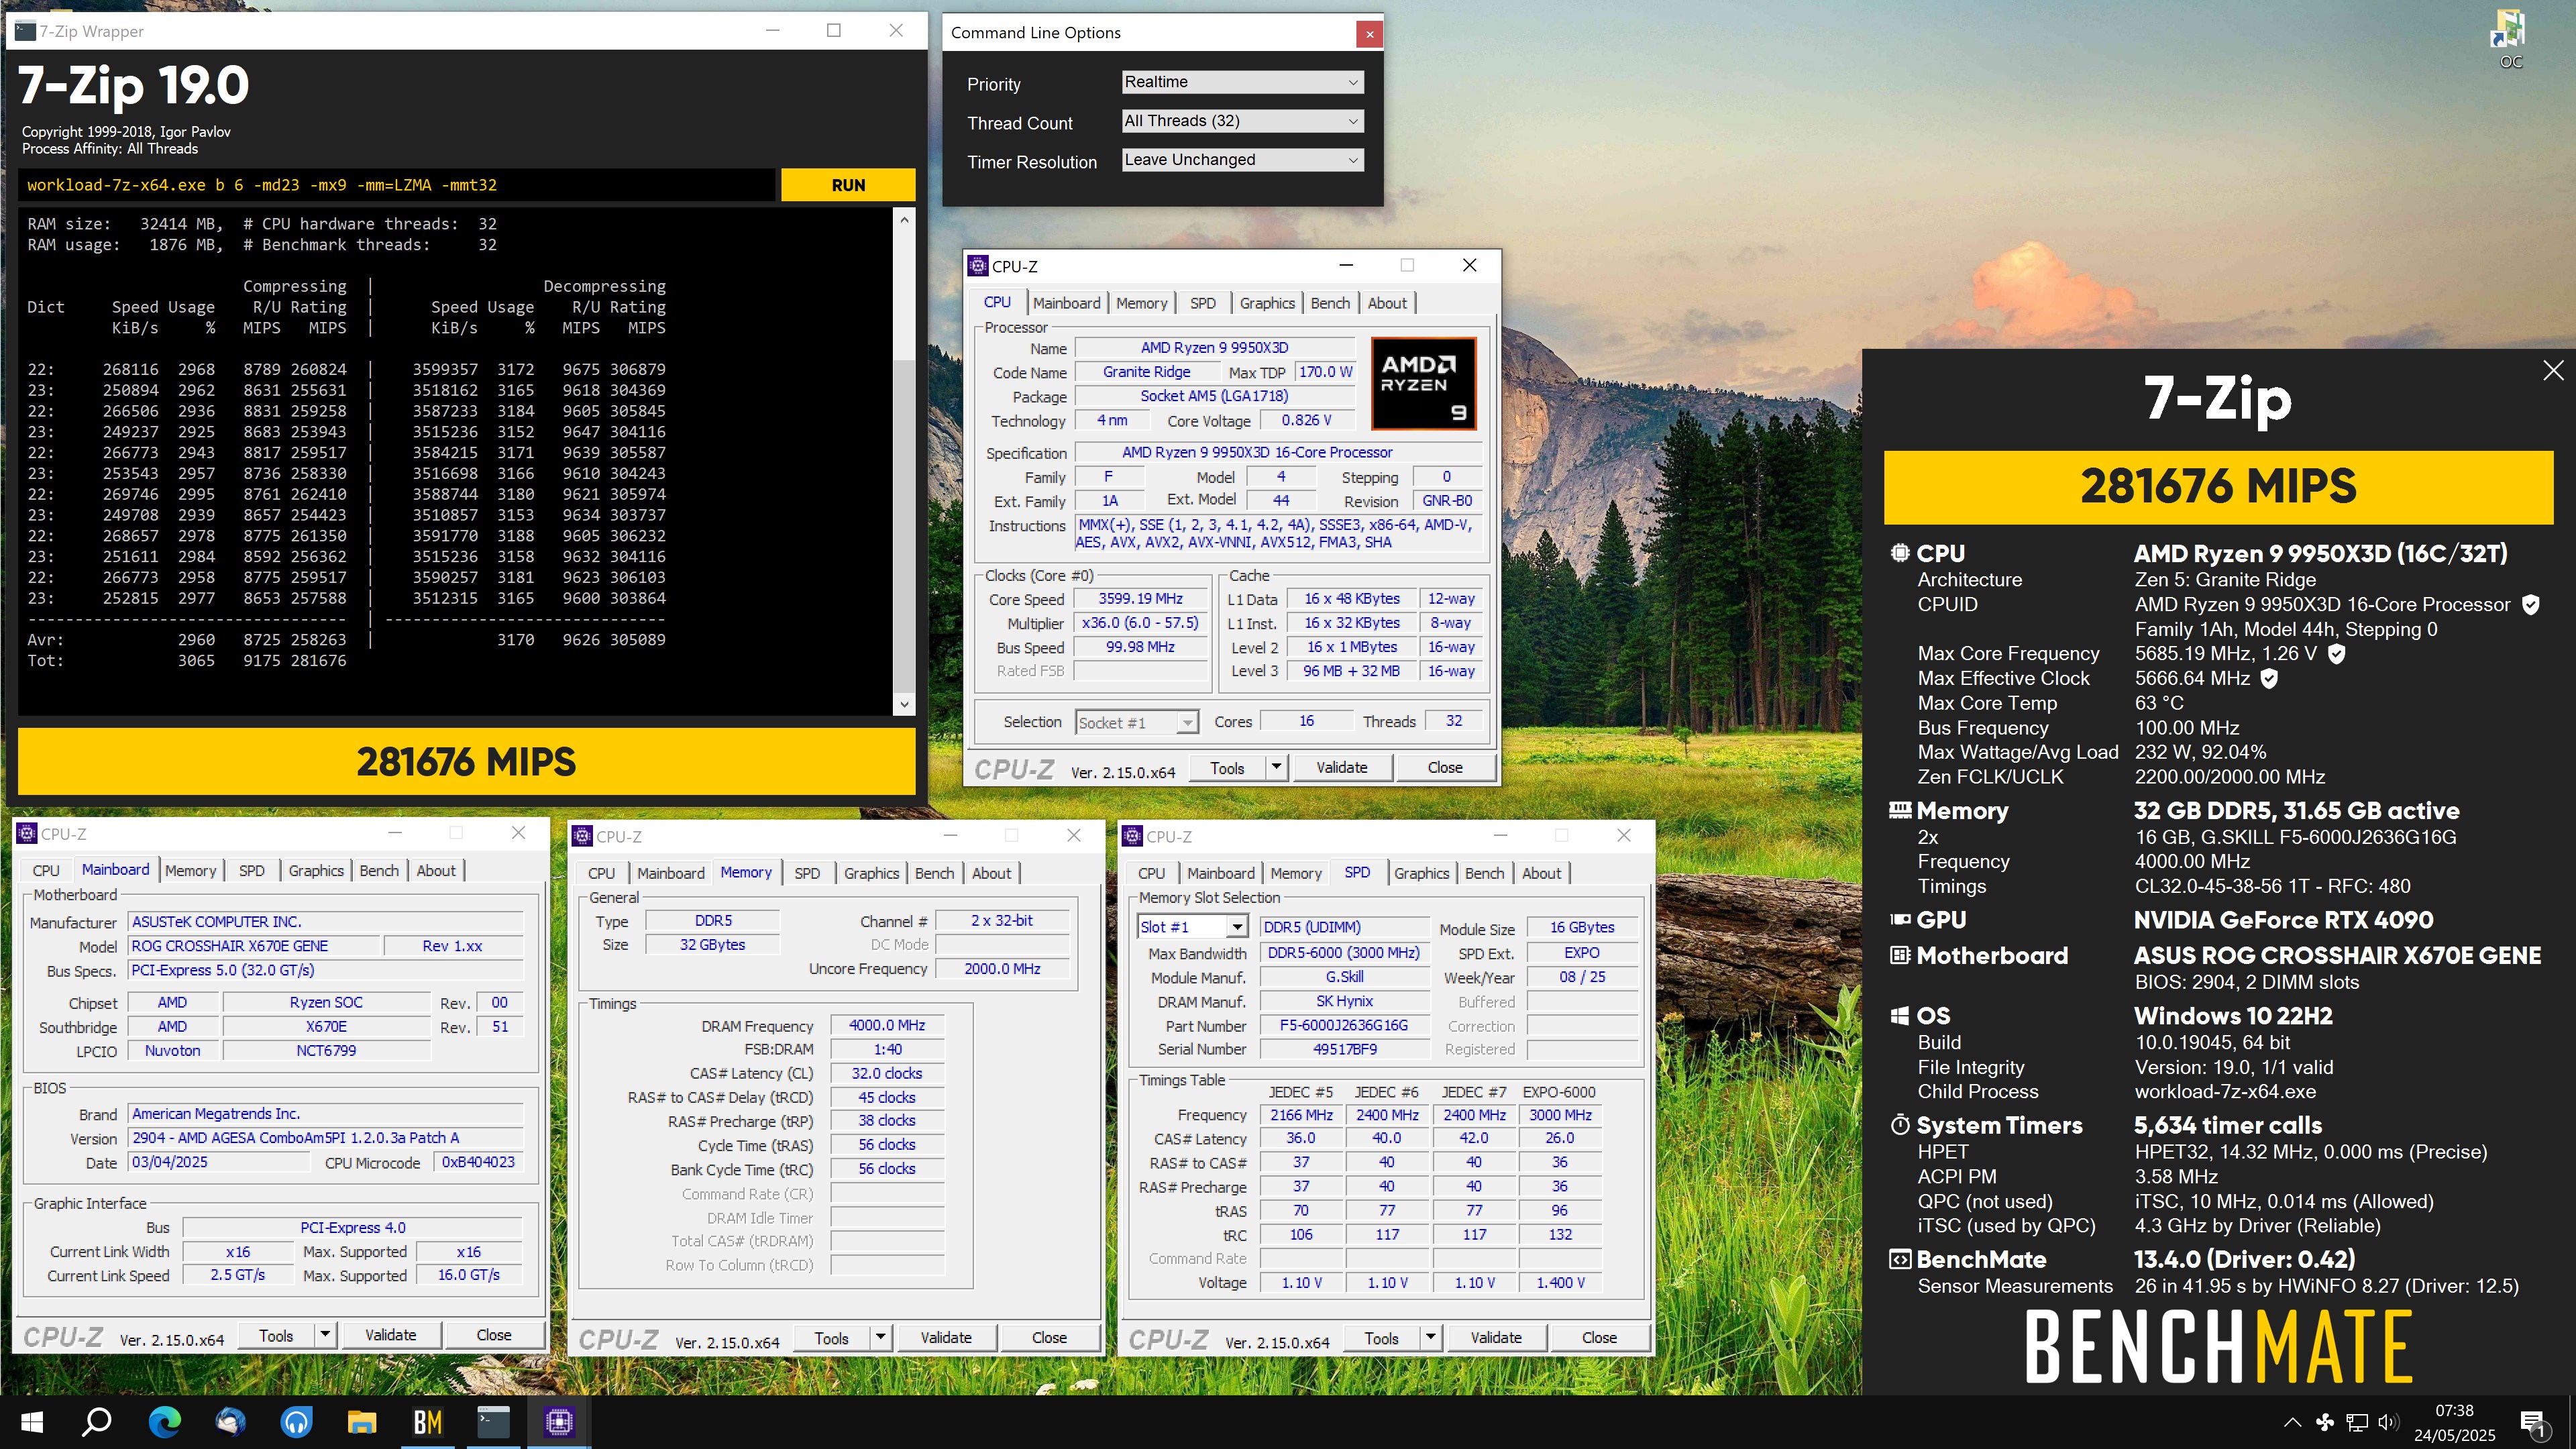
Task: Click verified shield next to Max Effective Clock
Action: (2269, 678)
